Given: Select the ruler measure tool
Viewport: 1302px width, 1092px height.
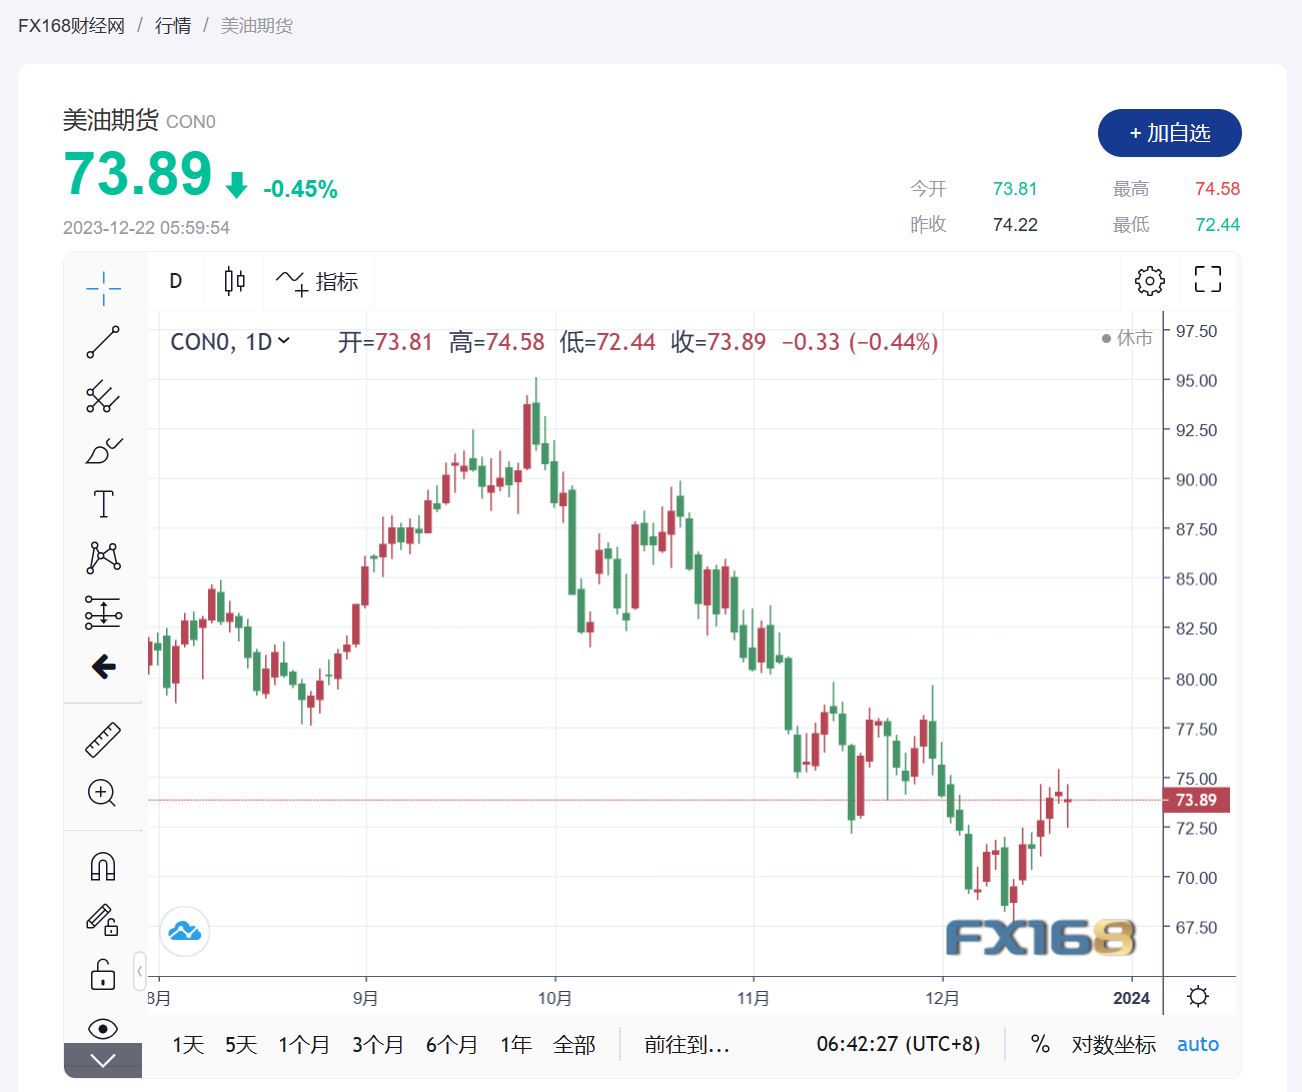Looking at the screenshot, I should click(103, 740).
